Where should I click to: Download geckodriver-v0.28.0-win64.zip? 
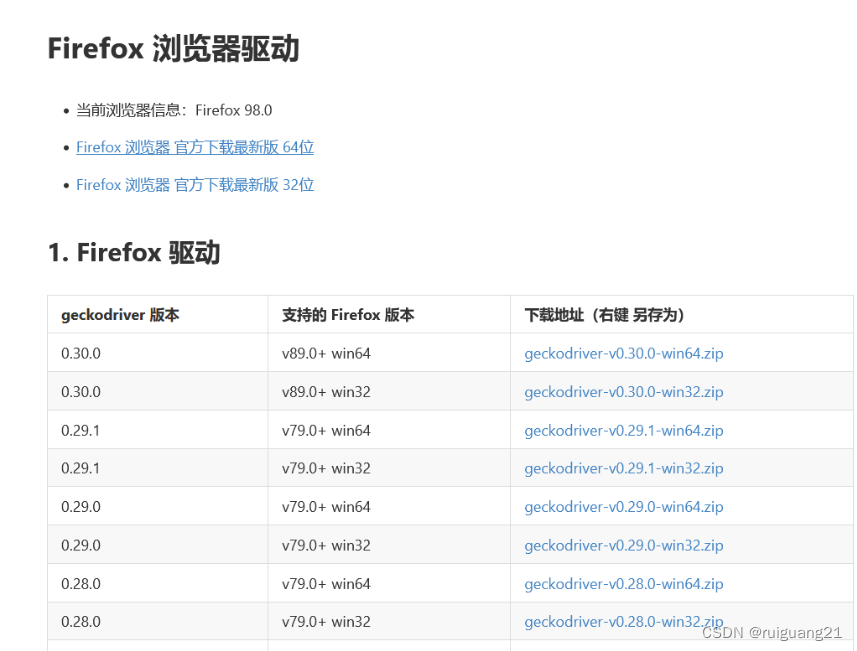[623, 583]
